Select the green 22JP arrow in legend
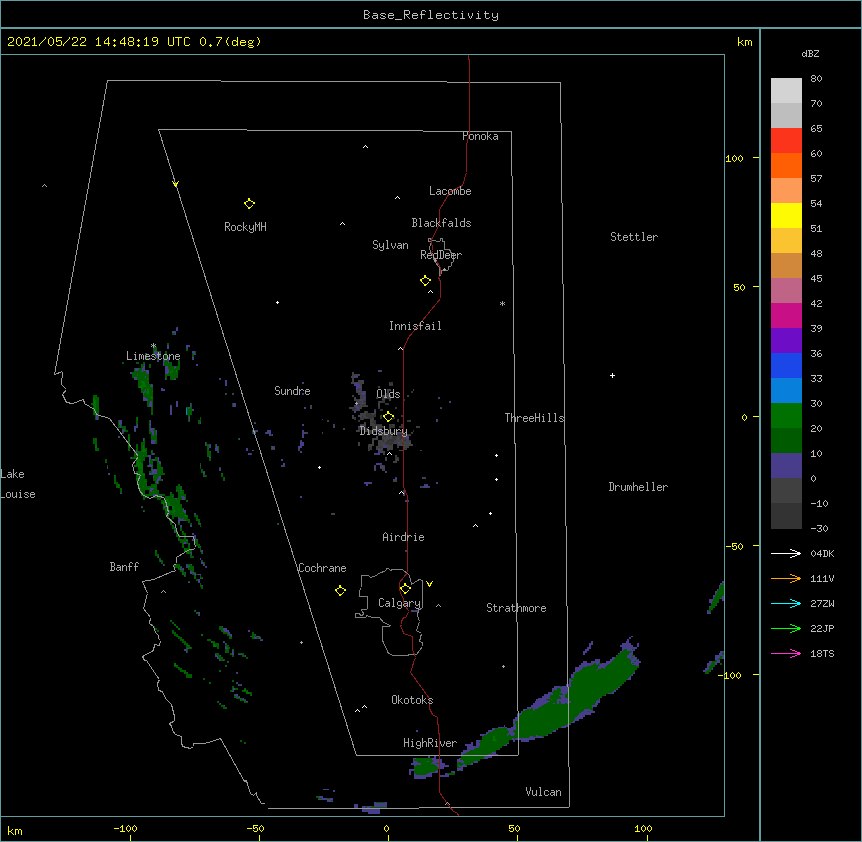The height and width of the screenshot is (842, 862). (x=786, y=628)
